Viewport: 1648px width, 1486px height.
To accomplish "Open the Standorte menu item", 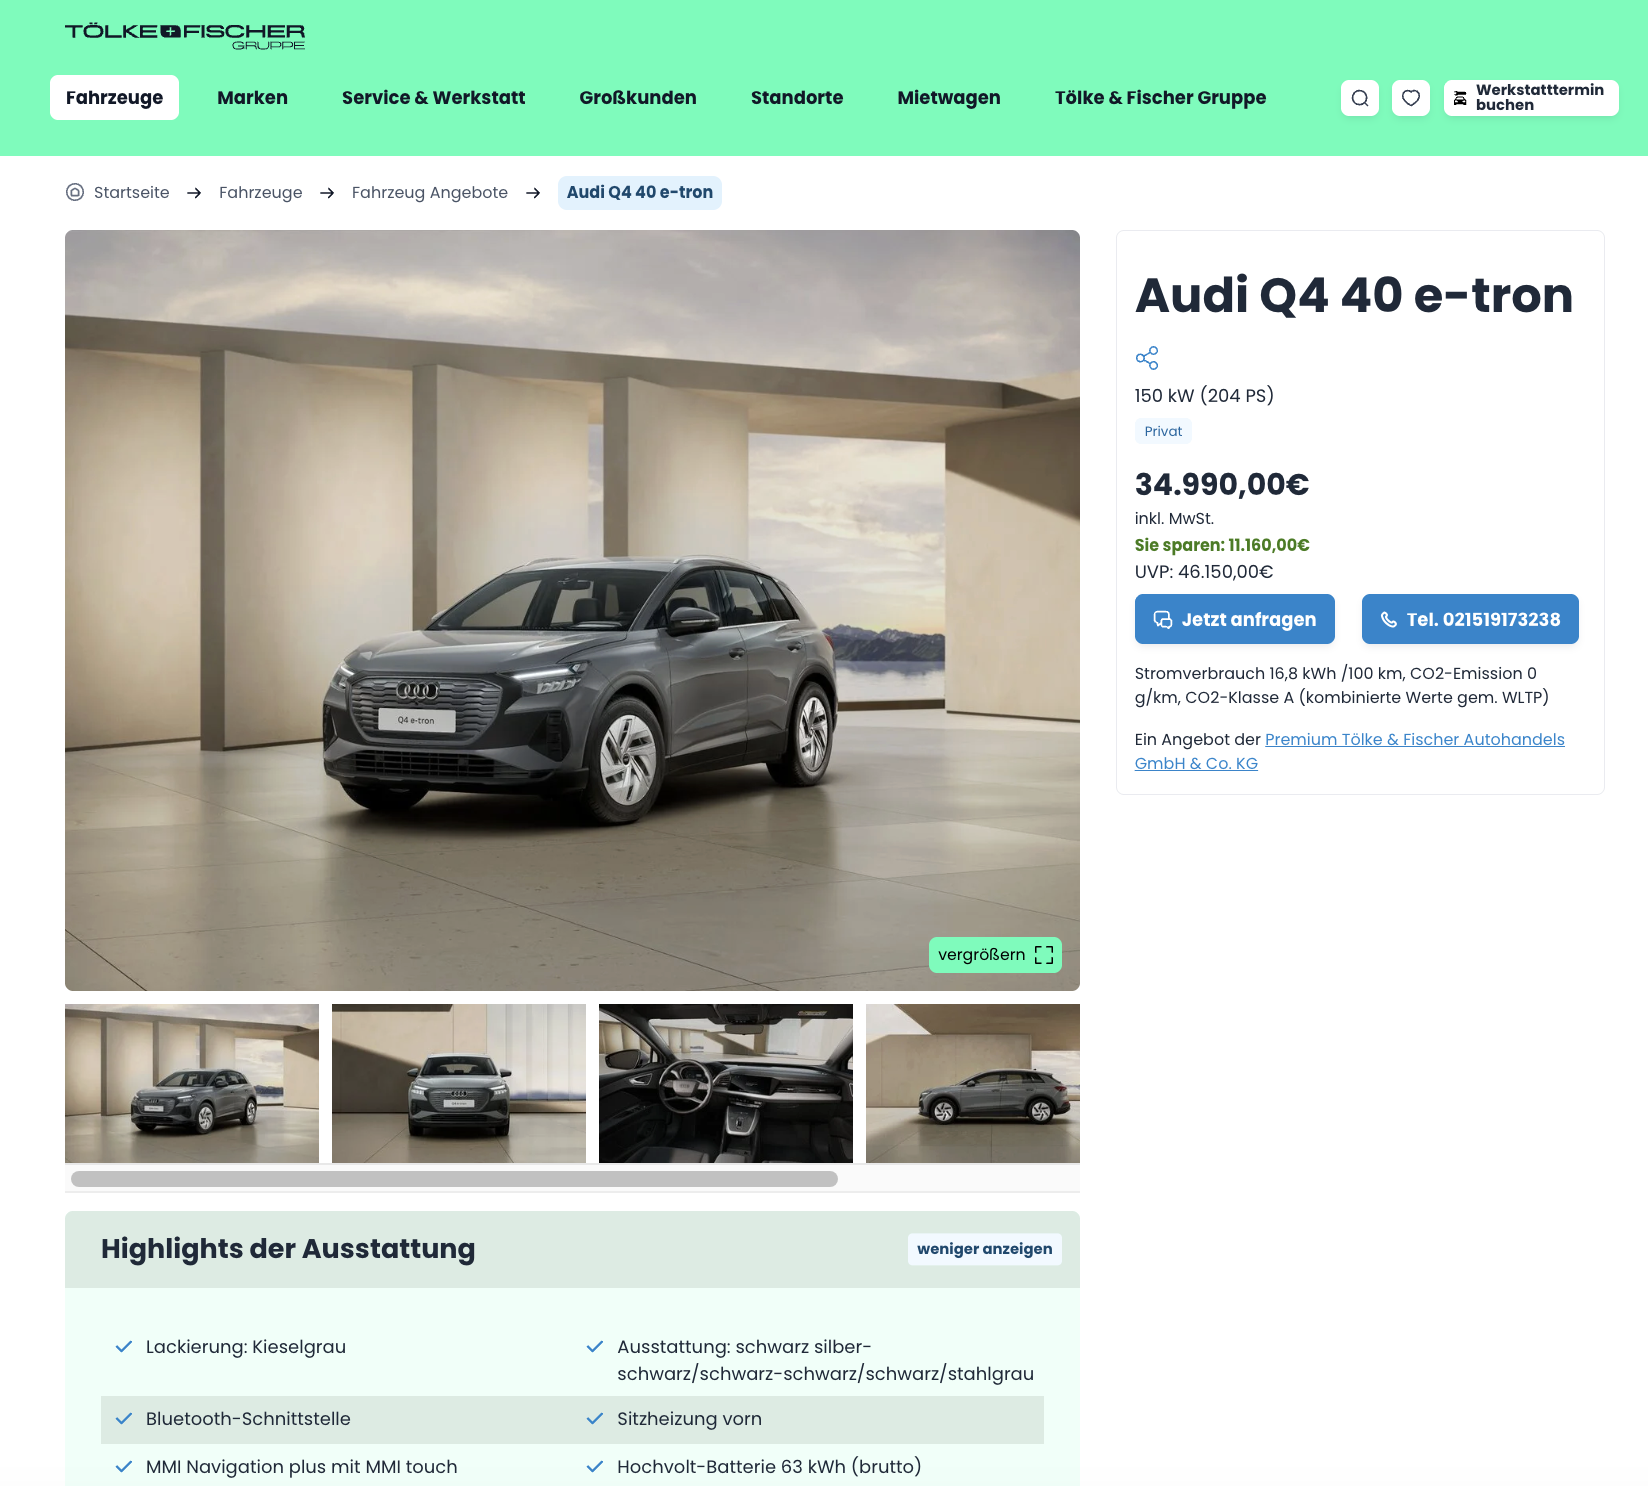I will pos(797,98).
